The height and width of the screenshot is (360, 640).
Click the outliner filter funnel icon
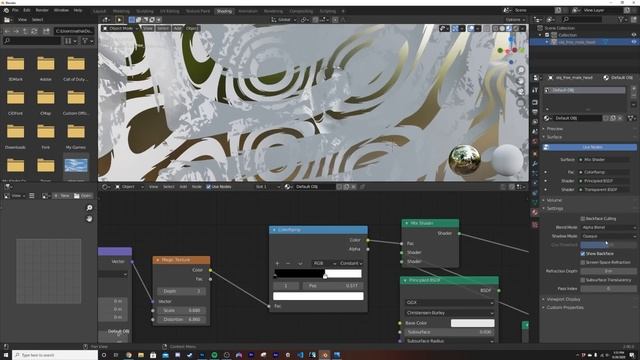(x=622, y=19)
